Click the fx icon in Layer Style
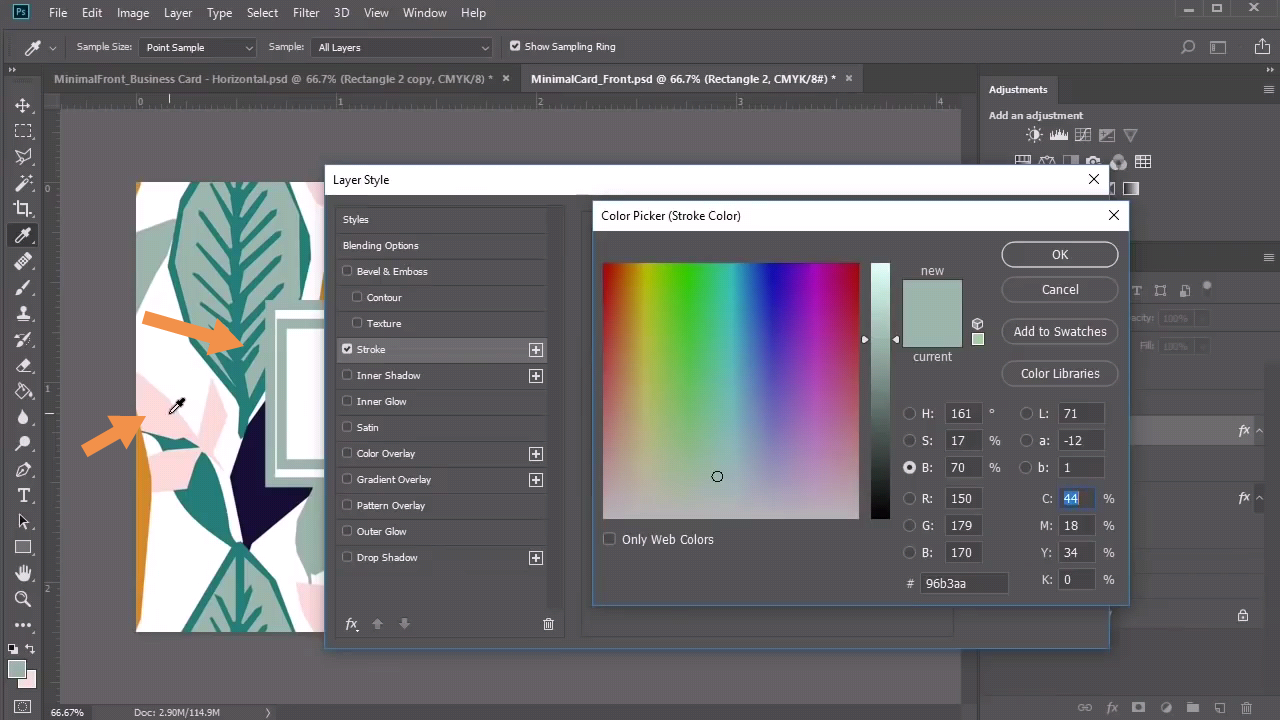The height and width of the screenshot is (720, 1280). [352, 624]
